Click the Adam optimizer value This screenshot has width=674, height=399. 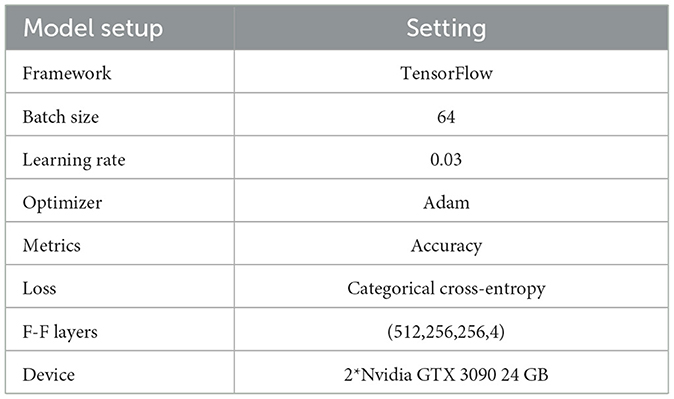(x=446, y=203)
